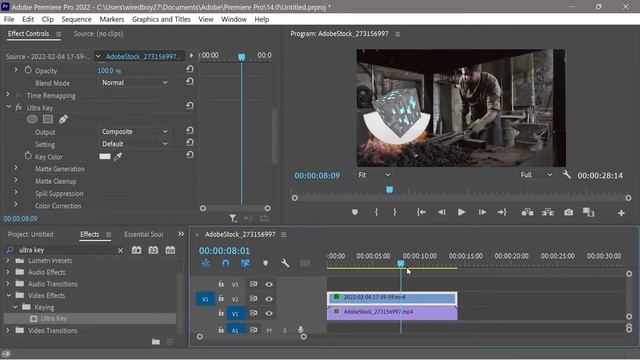Reset the Ultra Key effect
Image resolution: width=640 pixels, height=360 pixels.
tap(189, 106)
